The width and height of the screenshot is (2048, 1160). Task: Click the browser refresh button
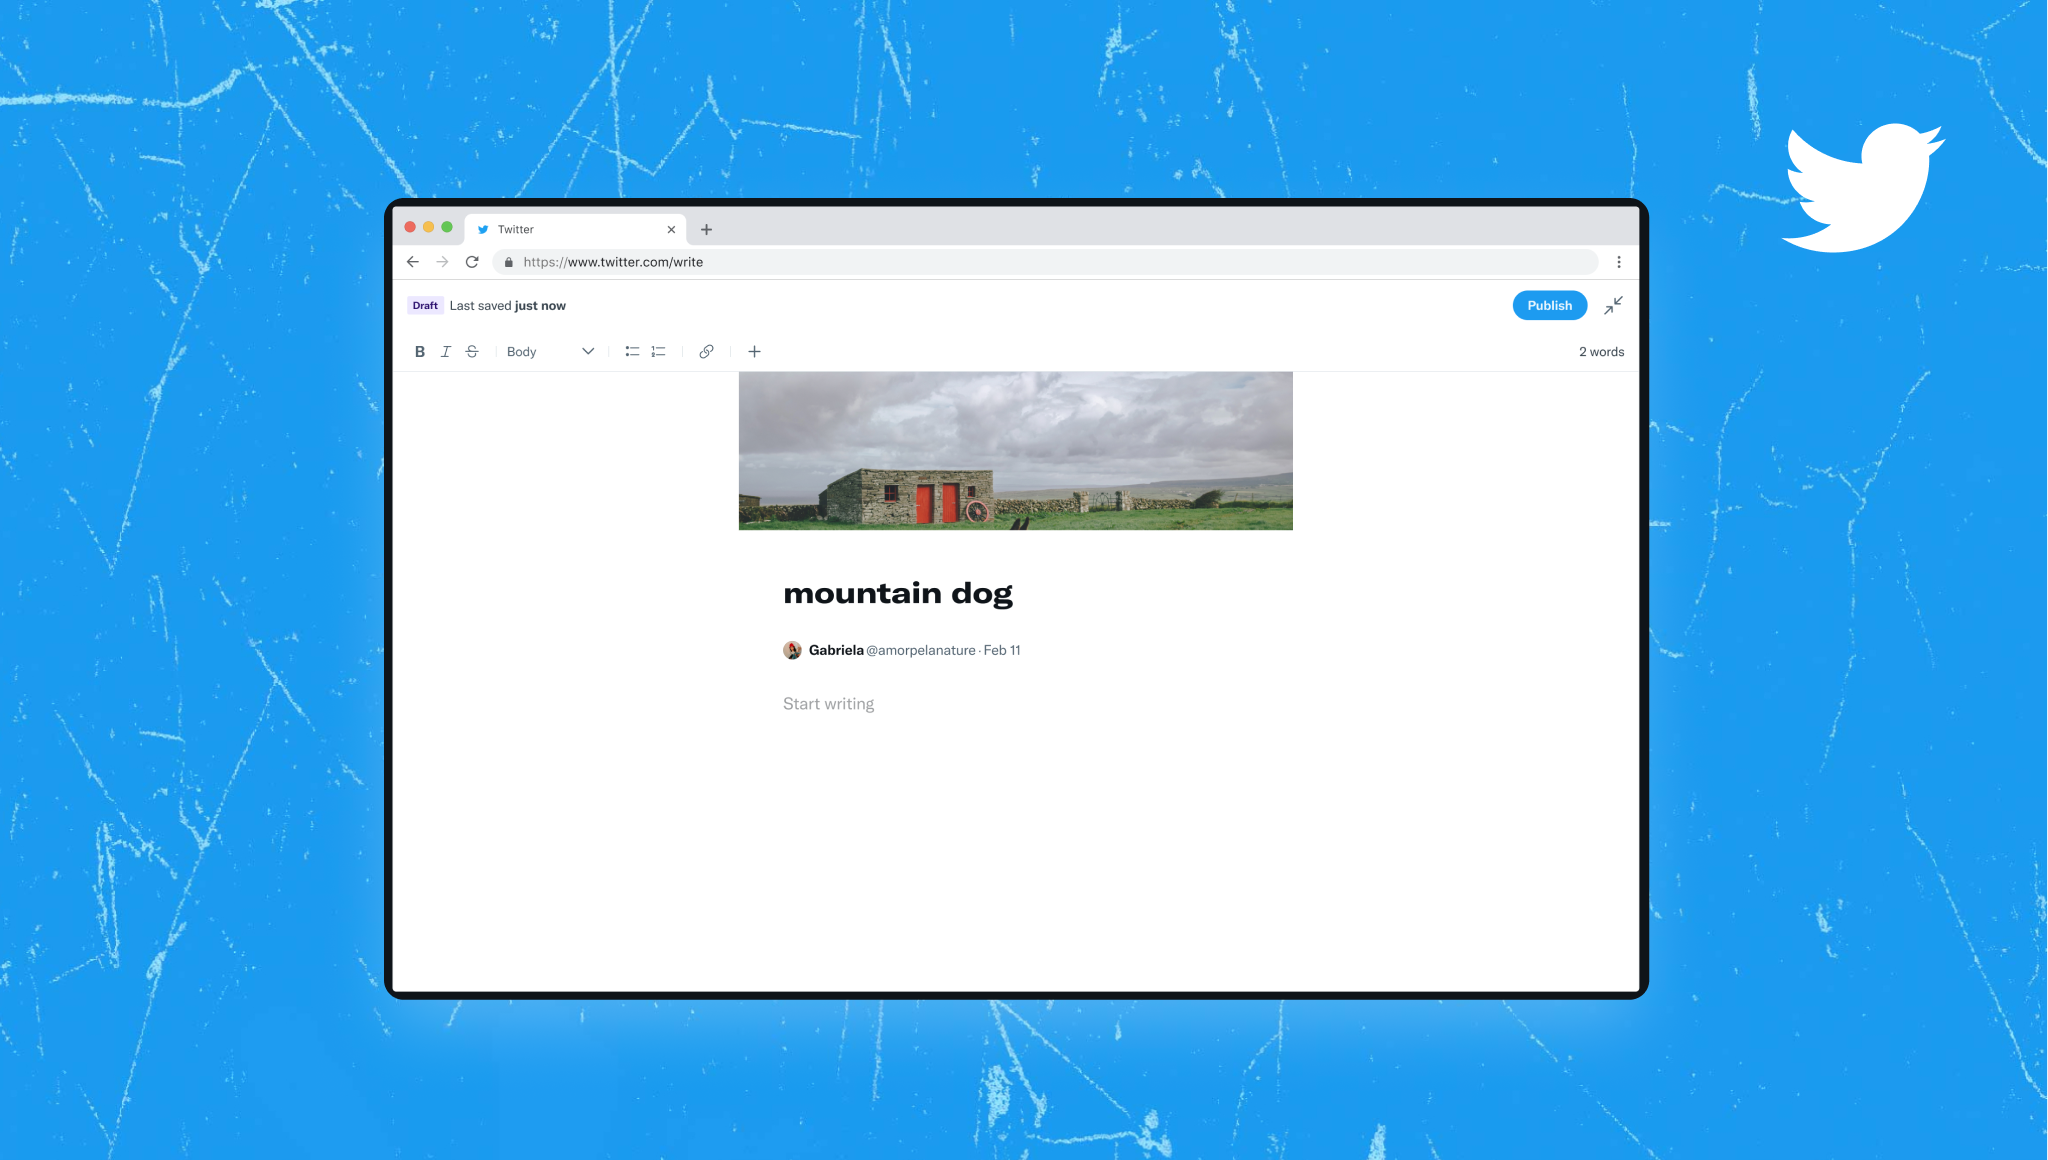click(471, 262)
